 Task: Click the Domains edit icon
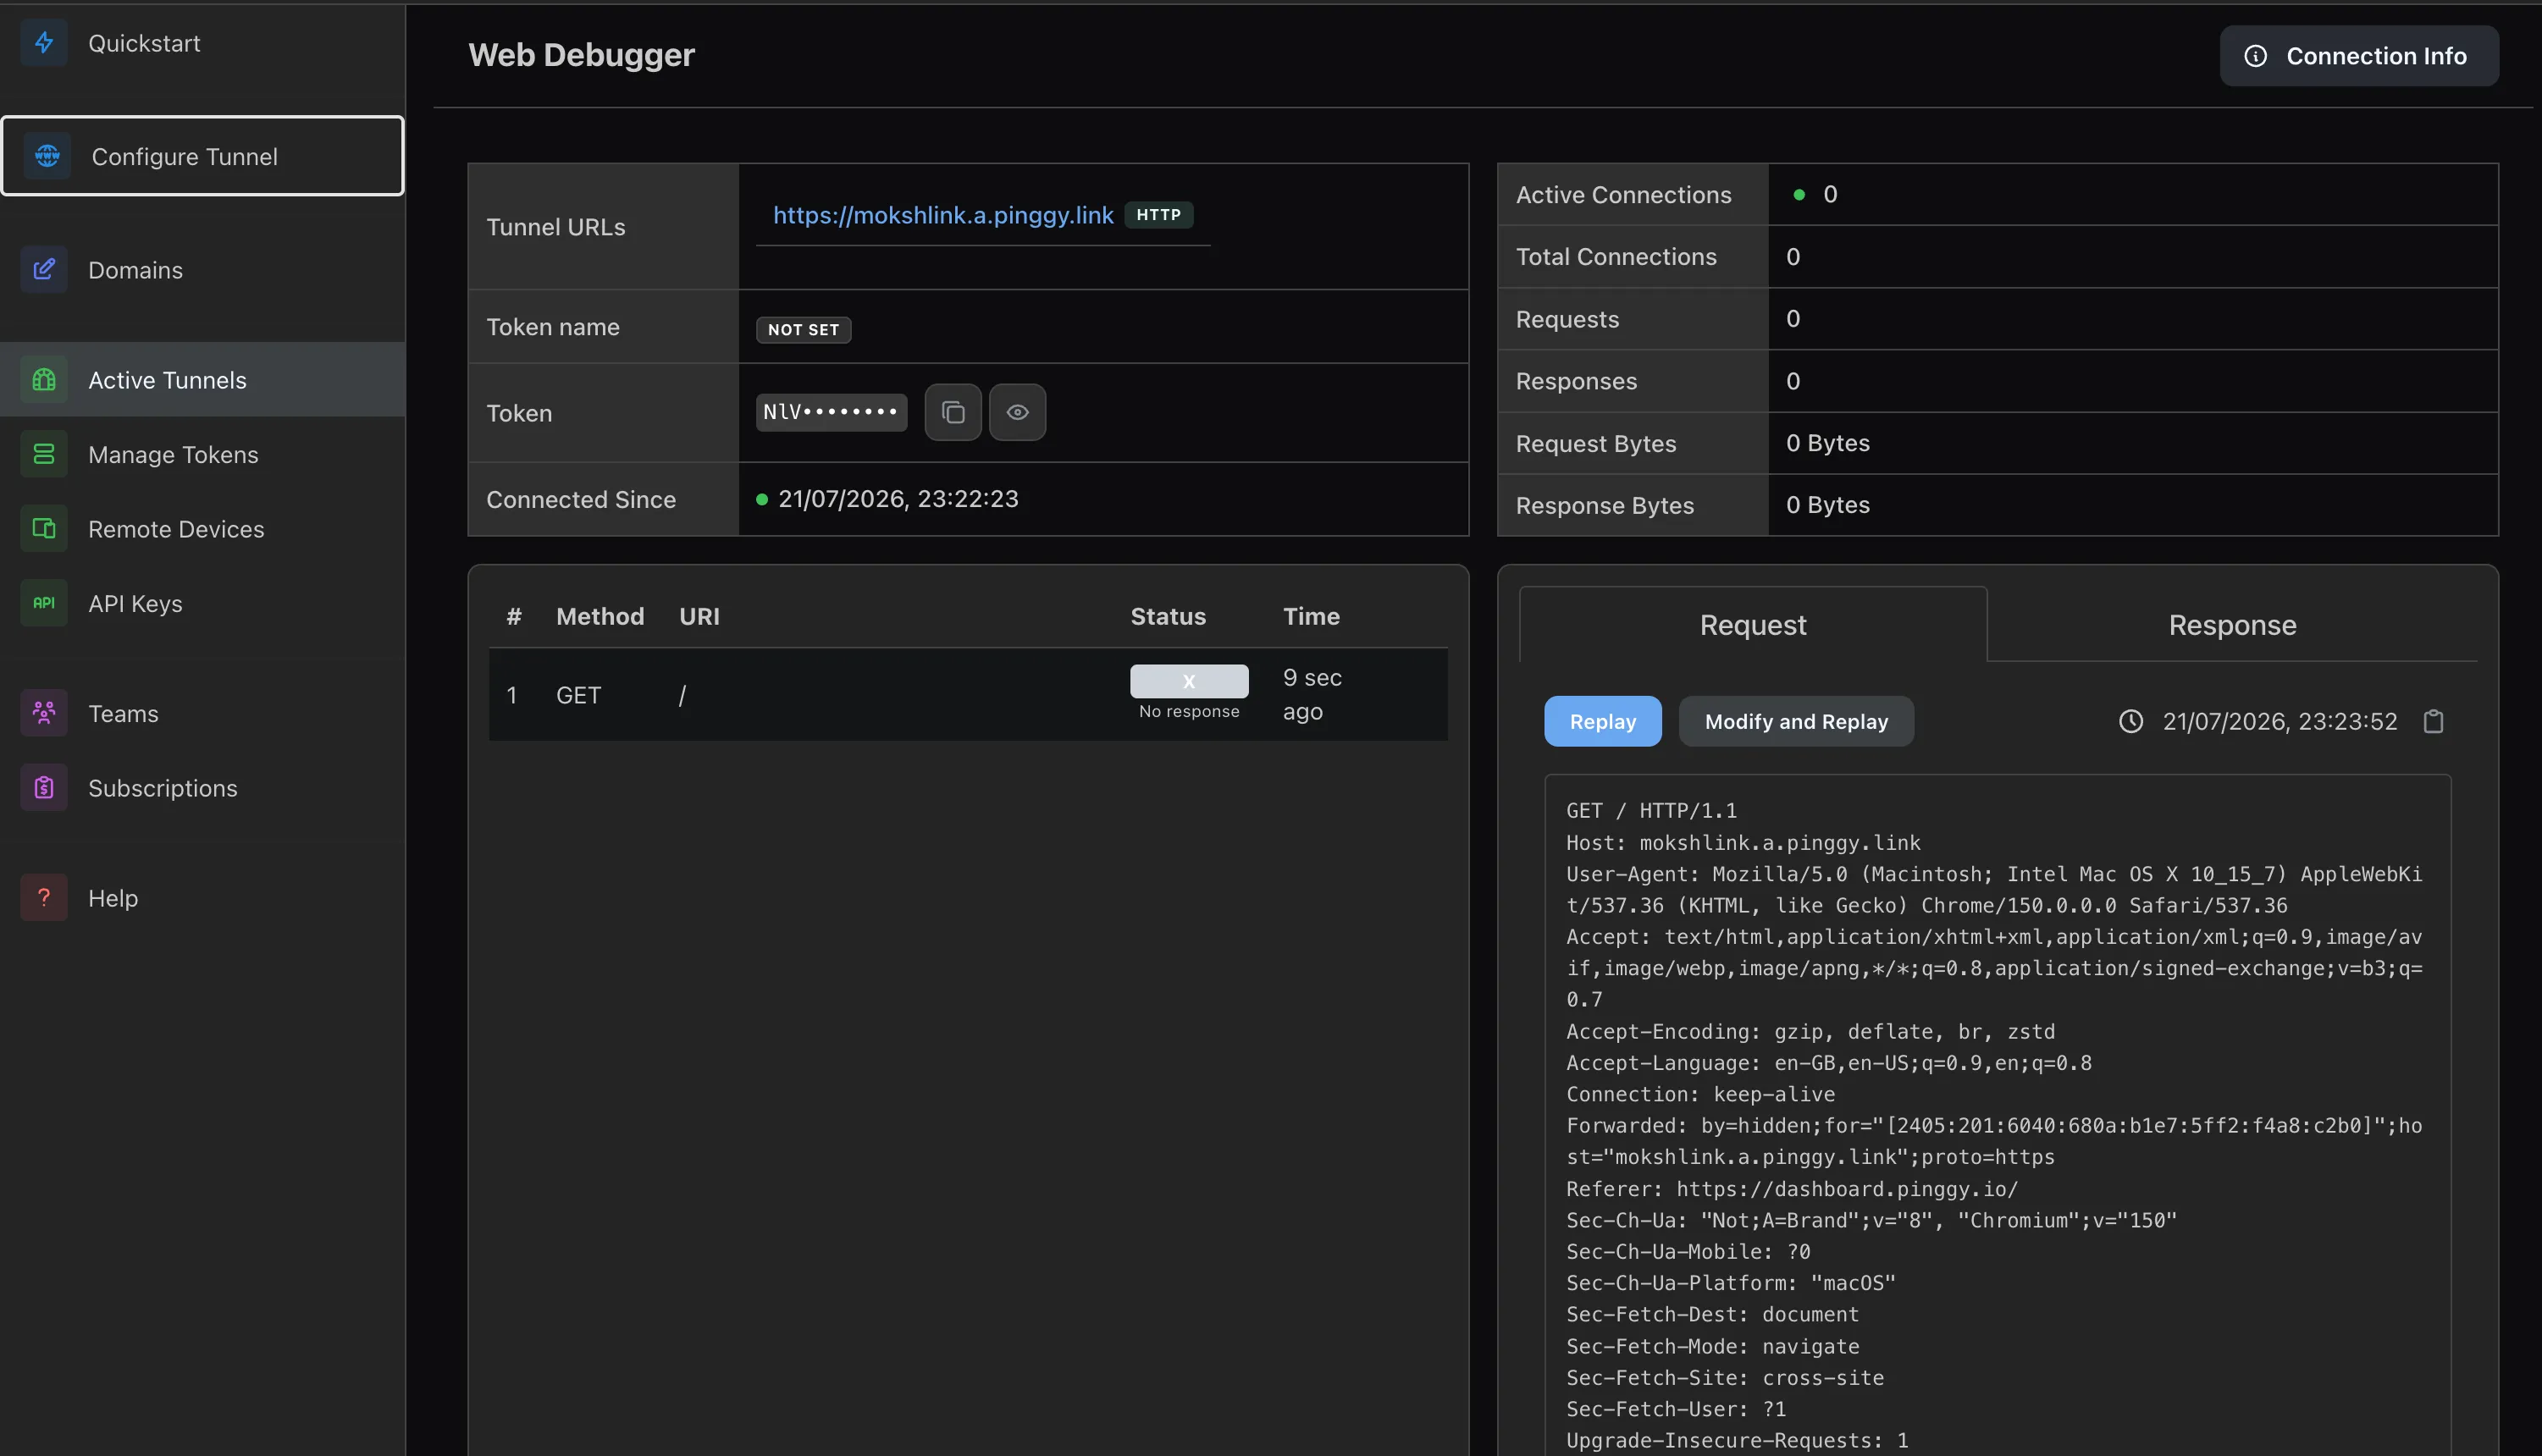coord(44,269)
